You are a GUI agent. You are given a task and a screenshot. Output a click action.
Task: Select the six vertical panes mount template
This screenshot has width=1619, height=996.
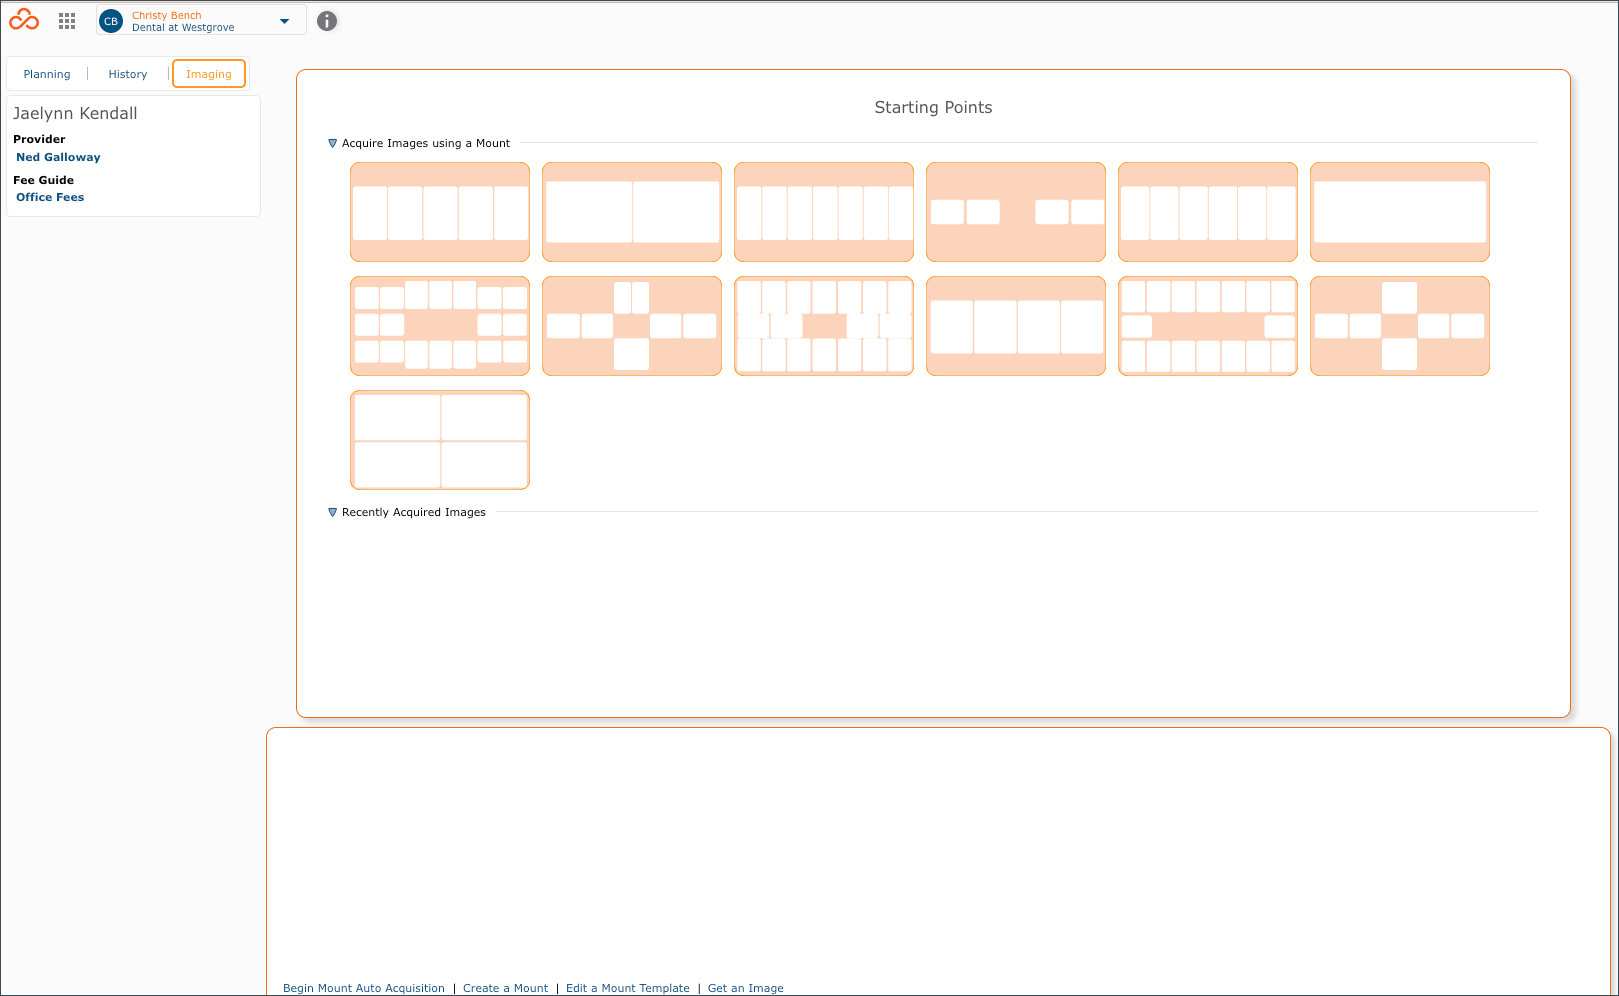[1208, 212]
